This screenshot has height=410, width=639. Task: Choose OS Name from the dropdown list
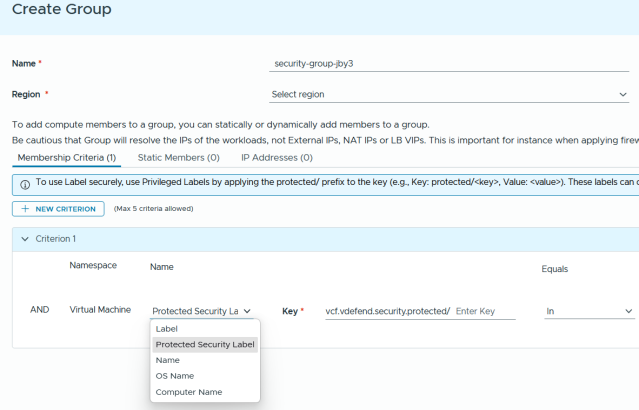[205, 376]
